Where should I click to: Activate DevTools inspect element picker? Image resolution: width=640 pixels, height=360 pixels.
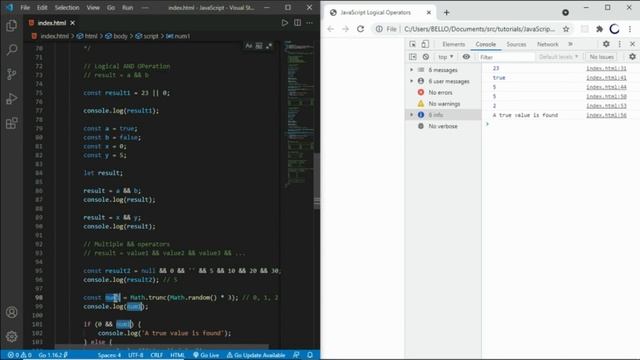tap(413, 44)
